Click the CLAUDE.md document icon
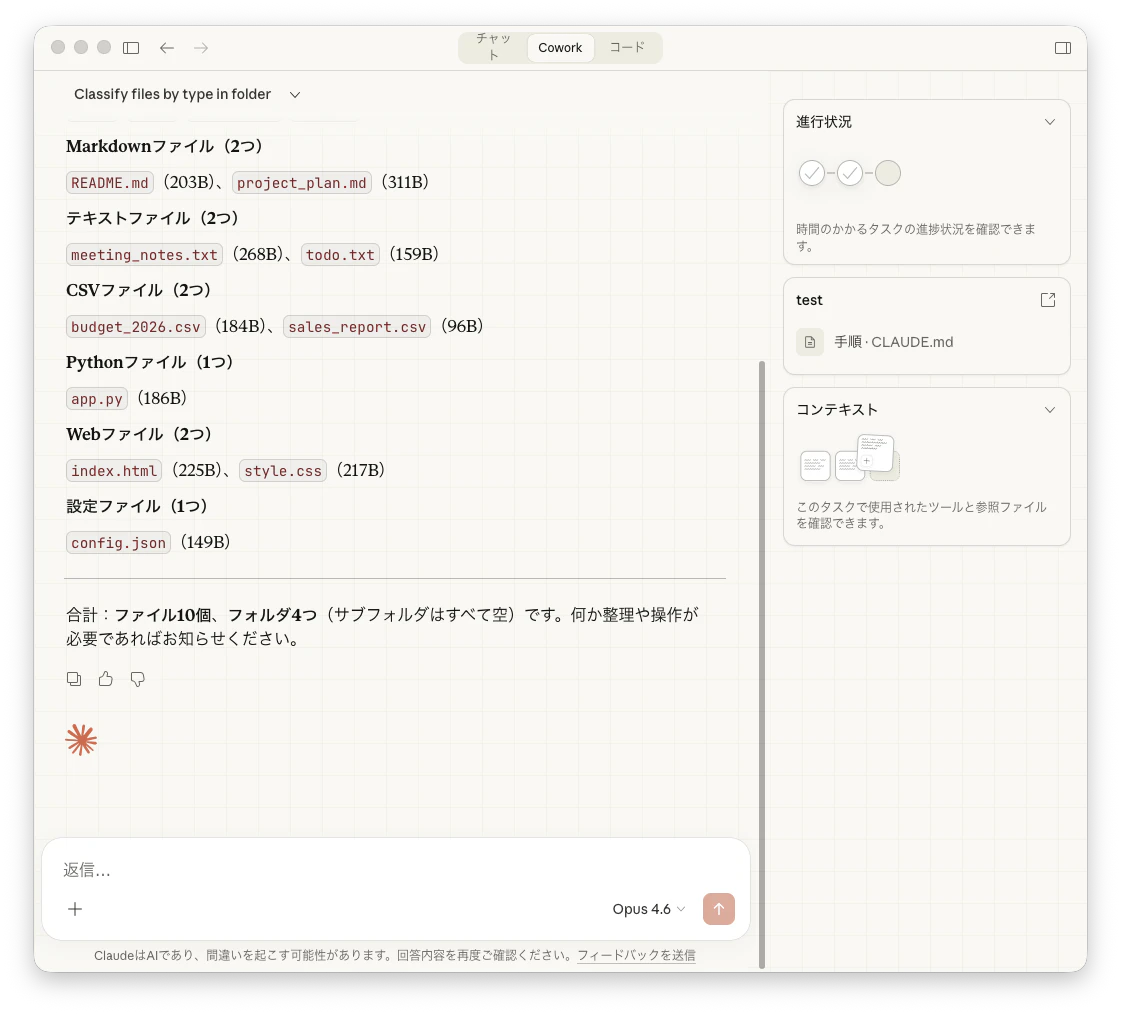 [x=809, y=342]
